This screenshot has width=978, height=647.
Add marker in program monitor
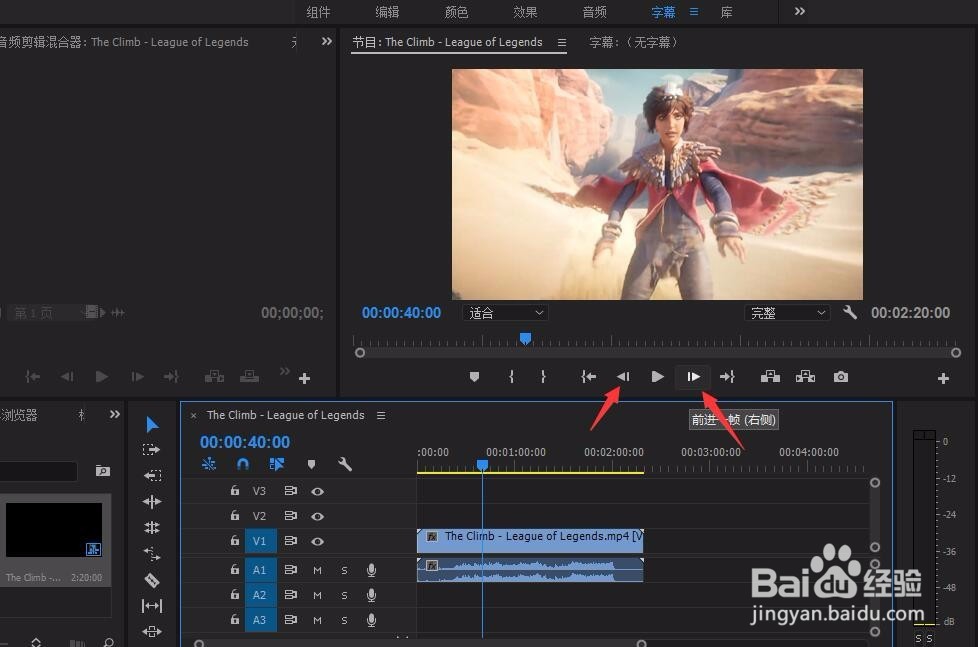[x=474, y=377]
